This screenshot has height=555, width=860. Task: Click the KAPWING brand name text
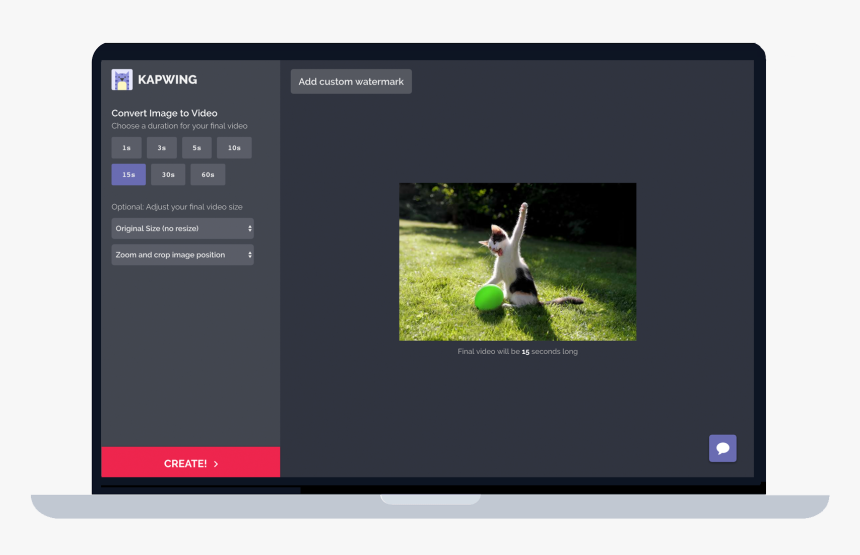pyautogui.click(x=167, y=80)
